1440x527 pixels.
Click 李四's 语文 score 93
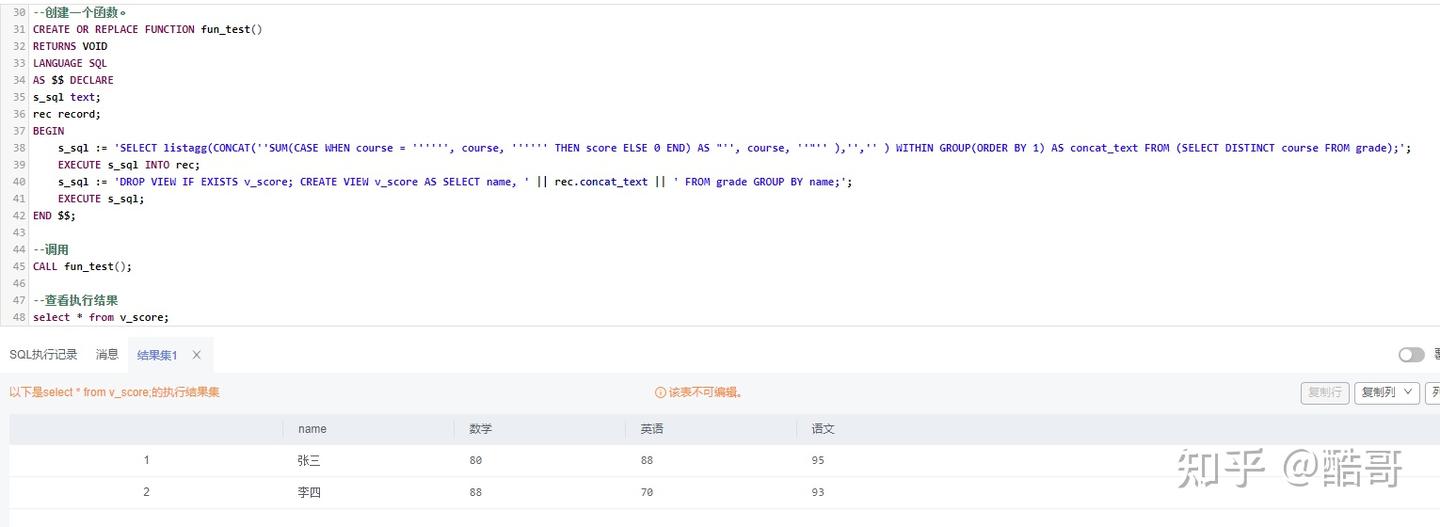click(818, 493)
